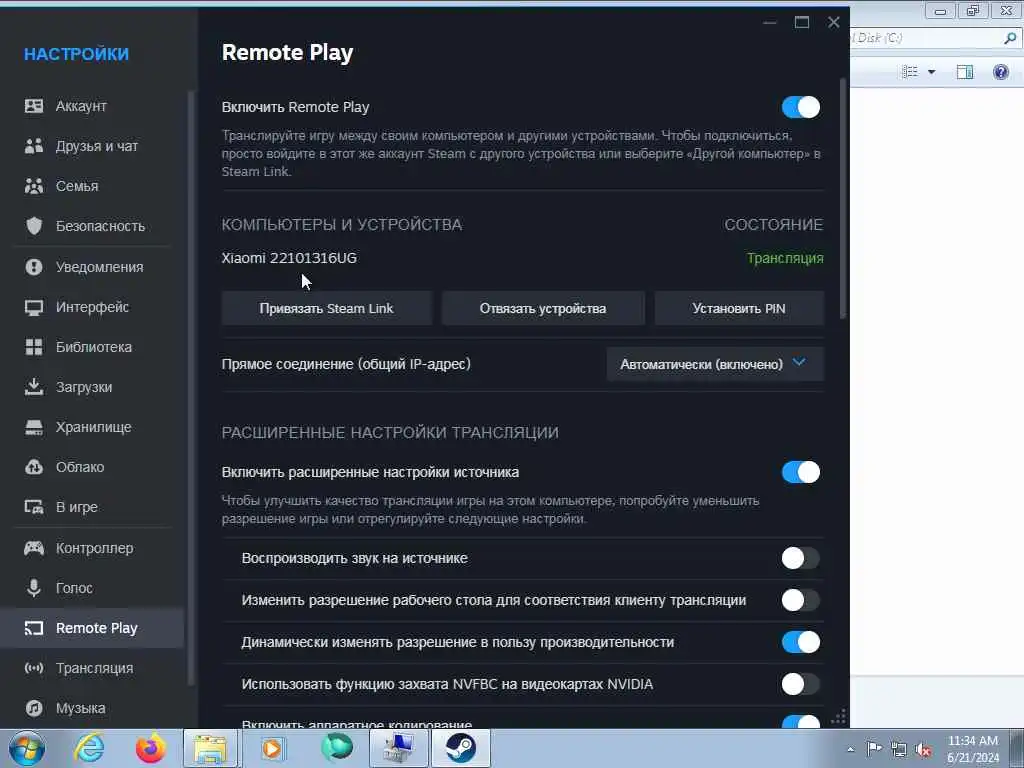Enable NVFBC capture on NVIDIA toggle

tap(801, 684)
